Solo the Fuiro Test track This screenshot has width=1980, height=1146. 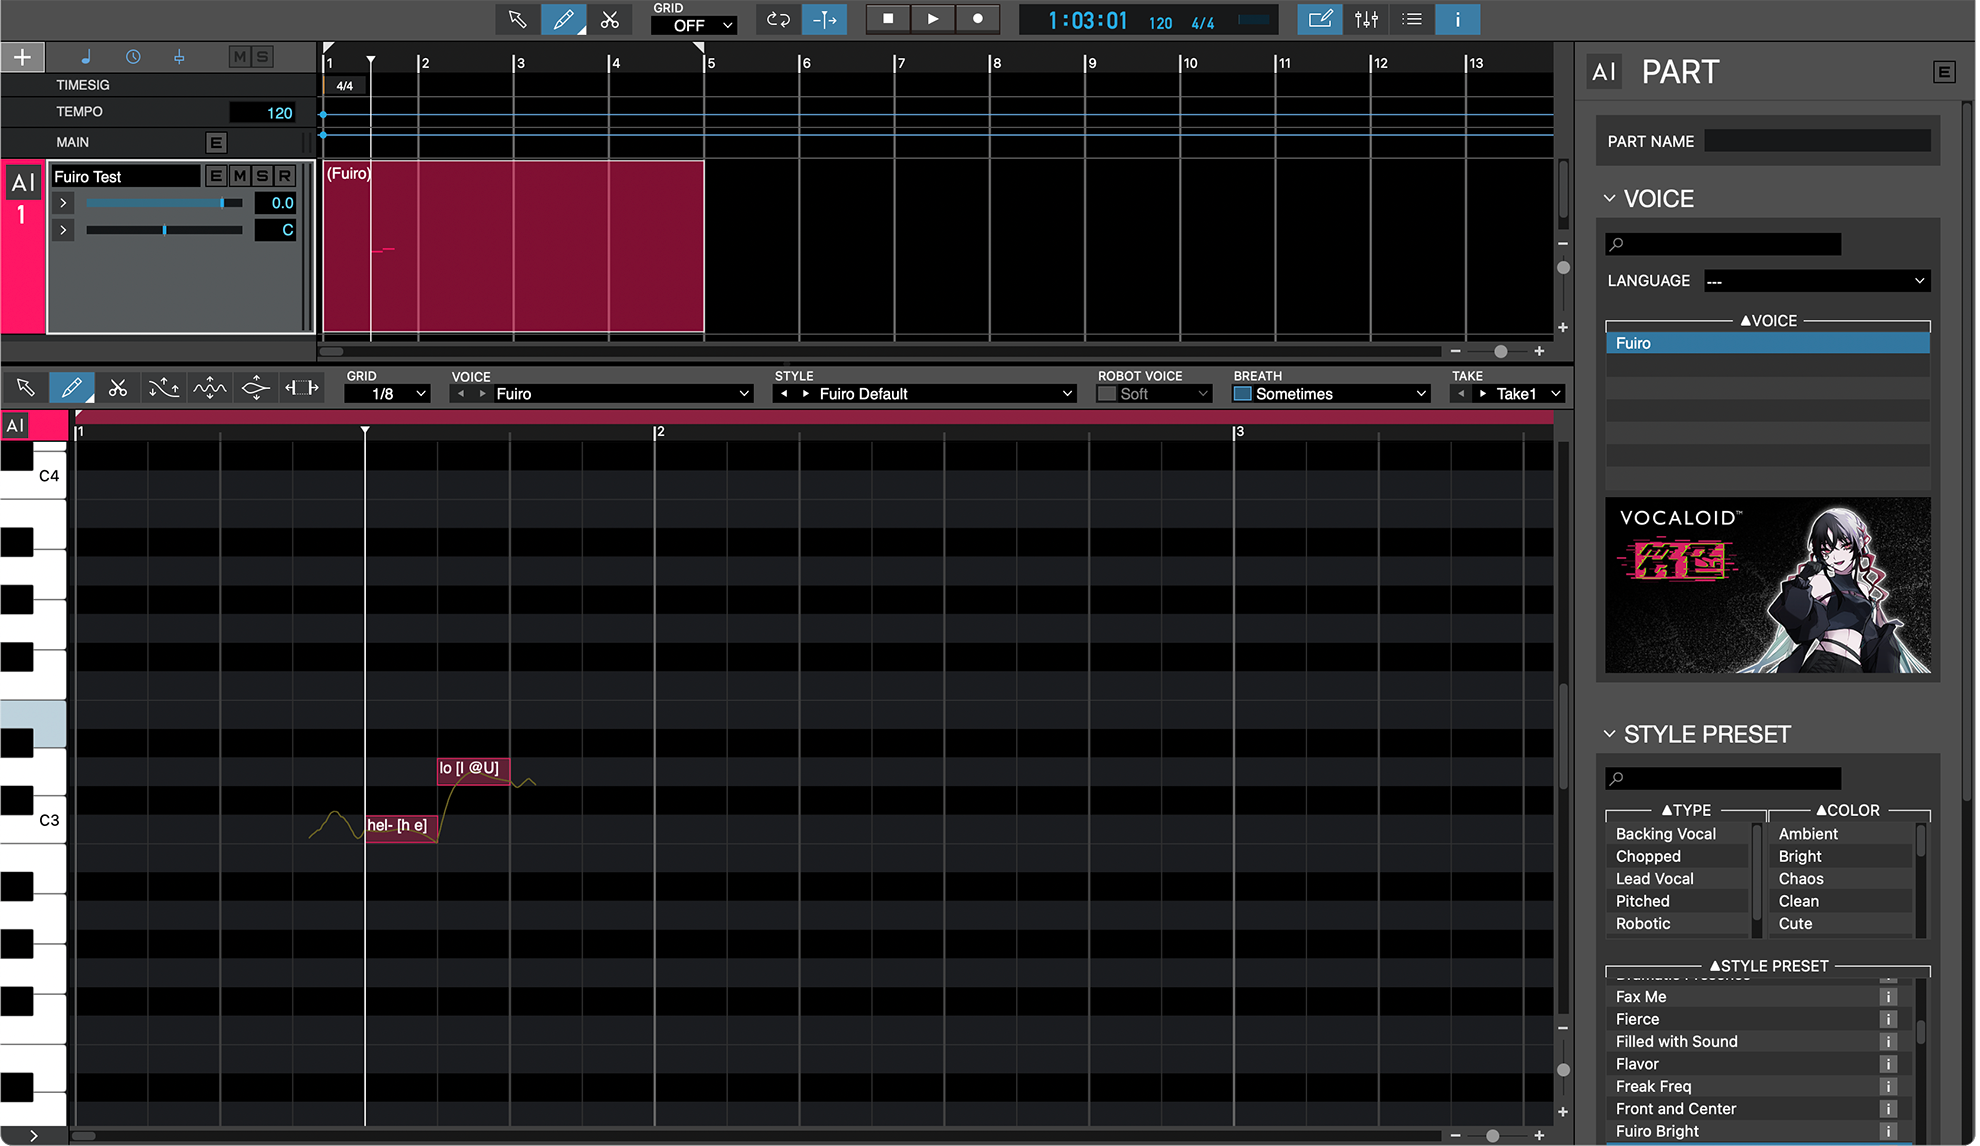[261, 175]
